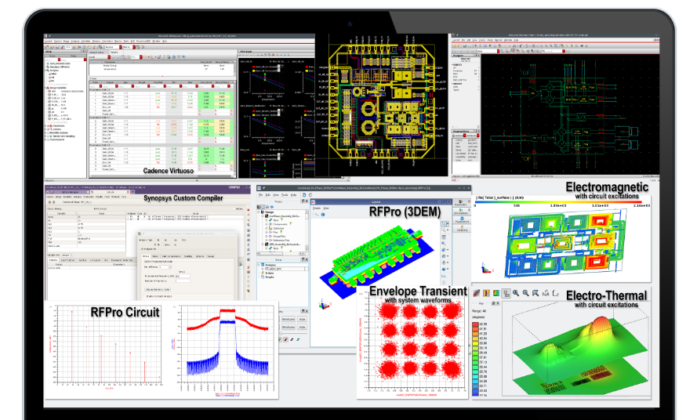Click zoom-out magnifier in Electro-Thermal toolbar
This screenshot has width=686, height=420.
click(x=525, y=293)
